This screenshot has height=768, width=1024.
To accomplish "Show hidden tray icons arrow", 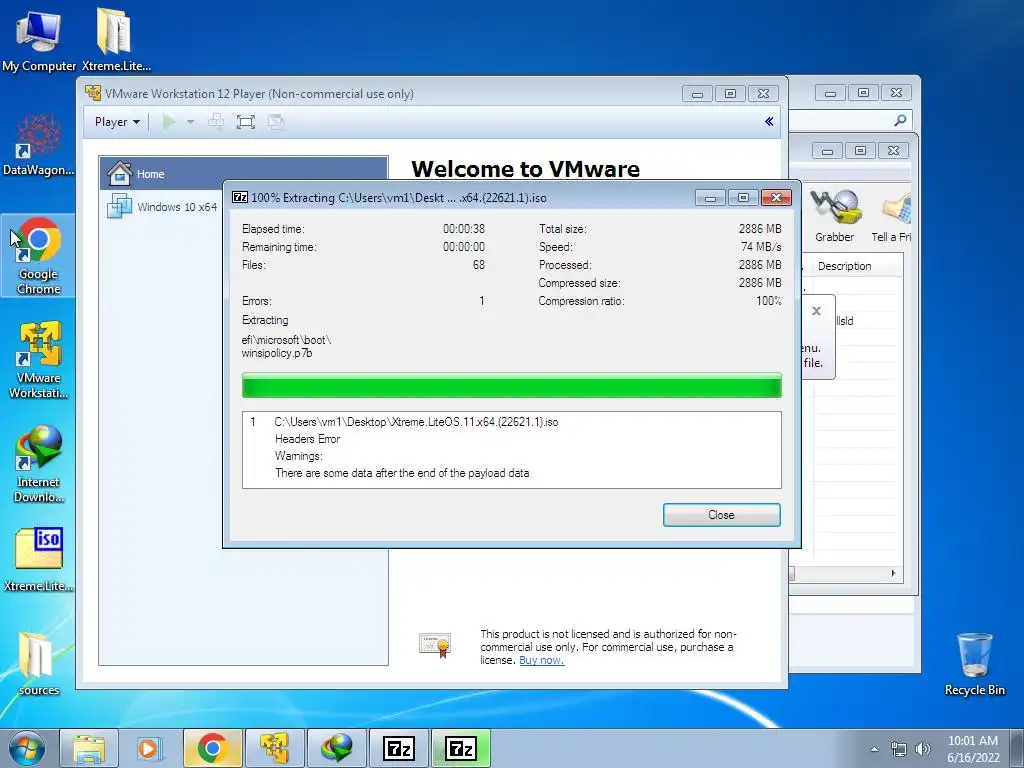I will (874, 749).
